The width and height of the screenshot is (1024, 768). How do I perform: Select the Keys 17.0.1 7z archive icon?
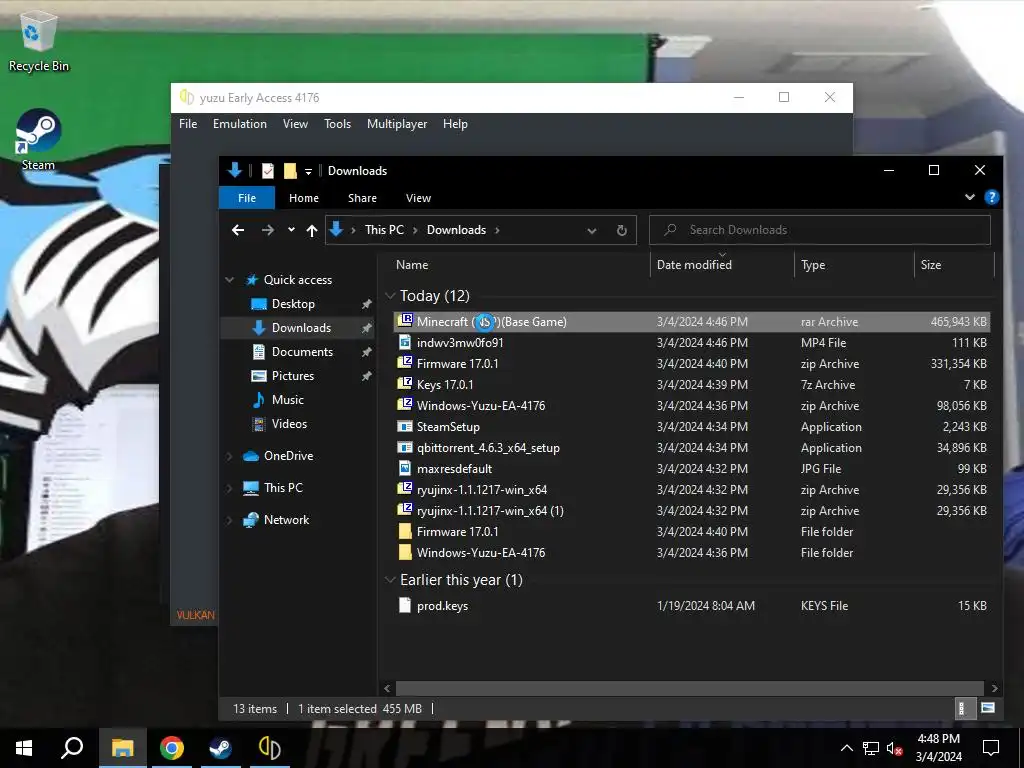click(405, 384)
